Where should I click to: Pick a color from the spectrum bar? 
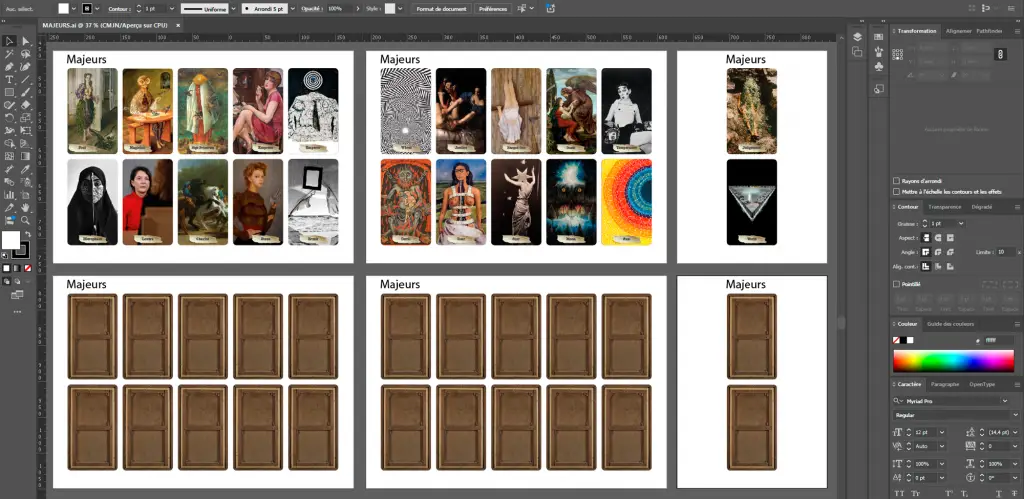pyautogui.click(x=951, y=361)
